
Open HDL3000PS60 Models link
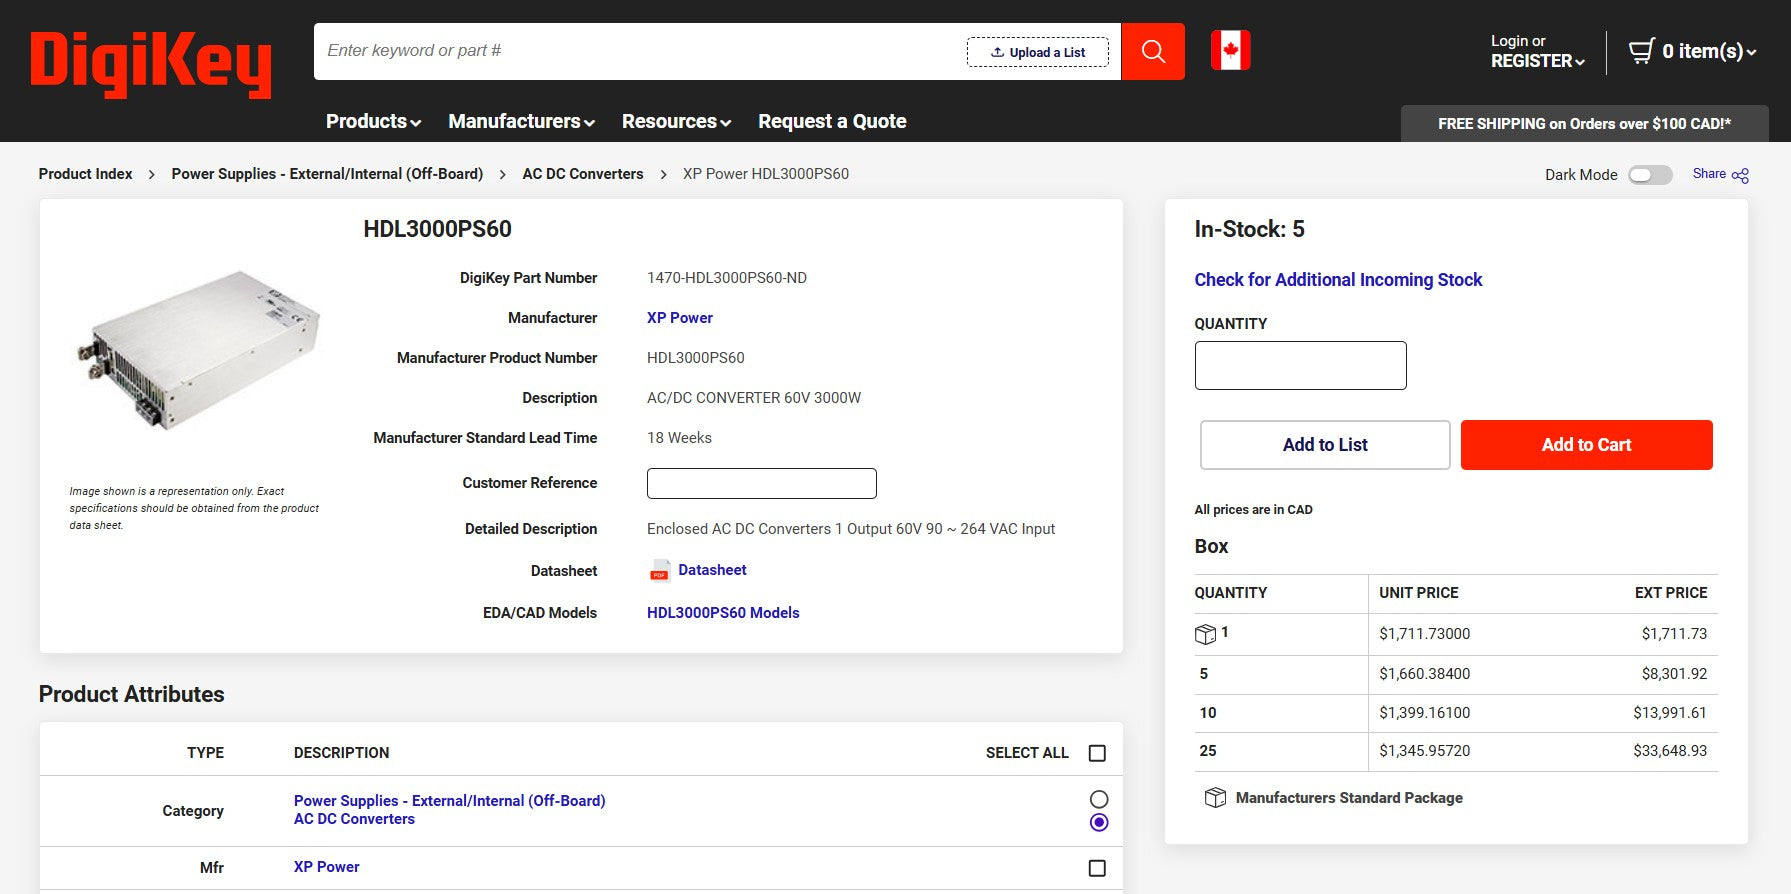(723, 613)
